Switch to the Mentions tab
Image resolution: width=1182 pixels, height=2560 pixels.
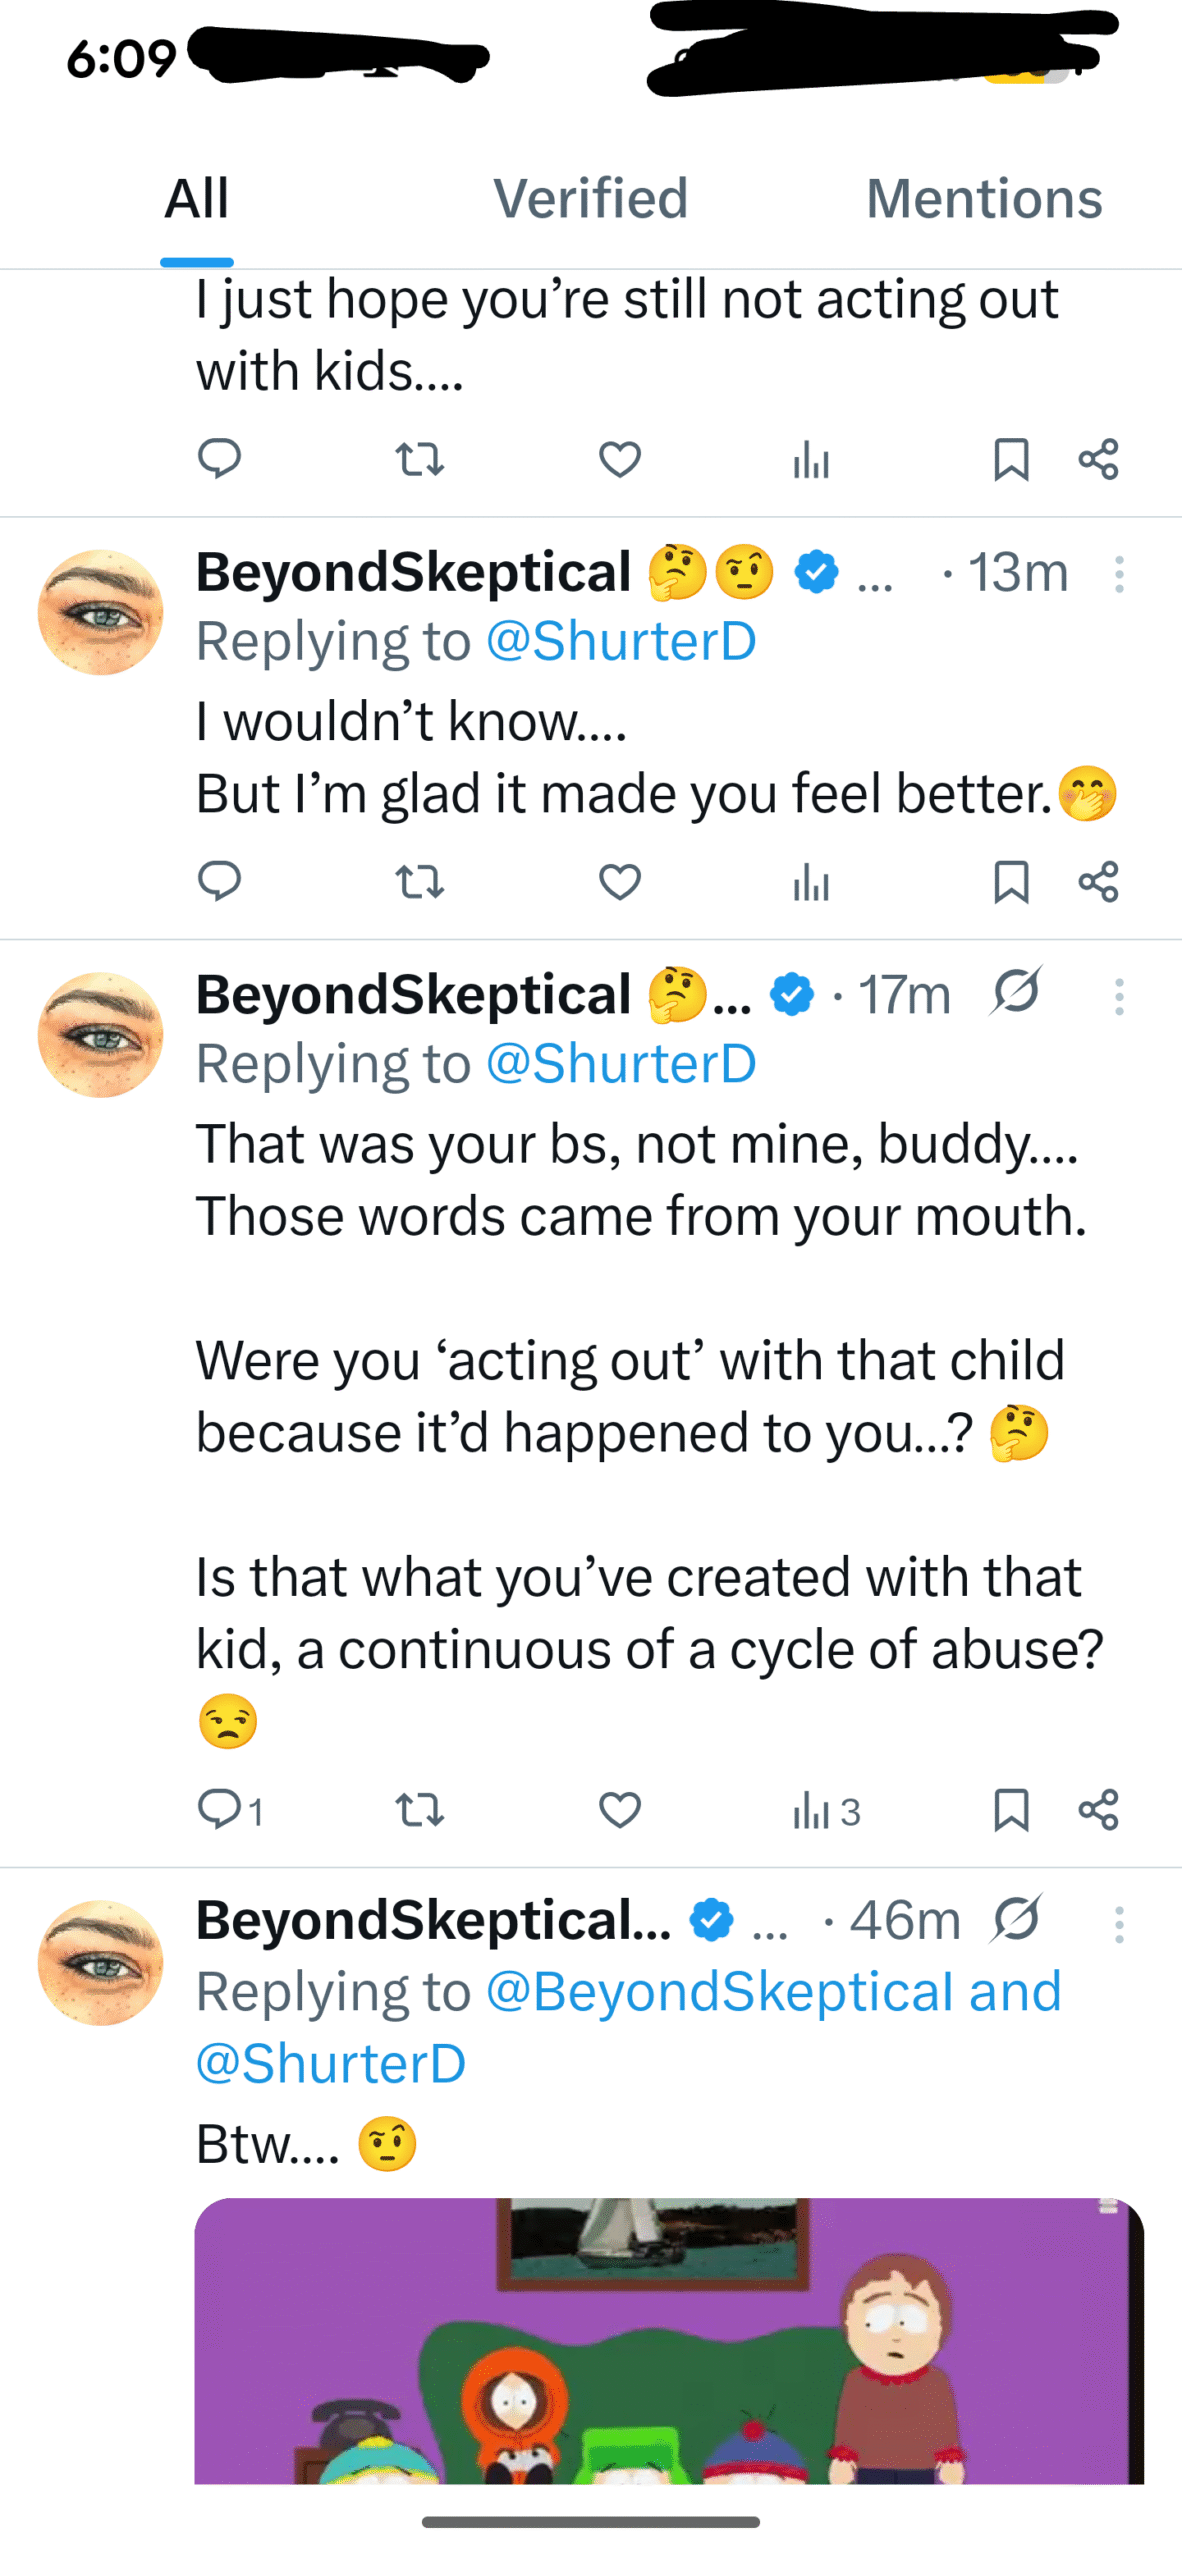pyautogui.click(x=984, y=198)
